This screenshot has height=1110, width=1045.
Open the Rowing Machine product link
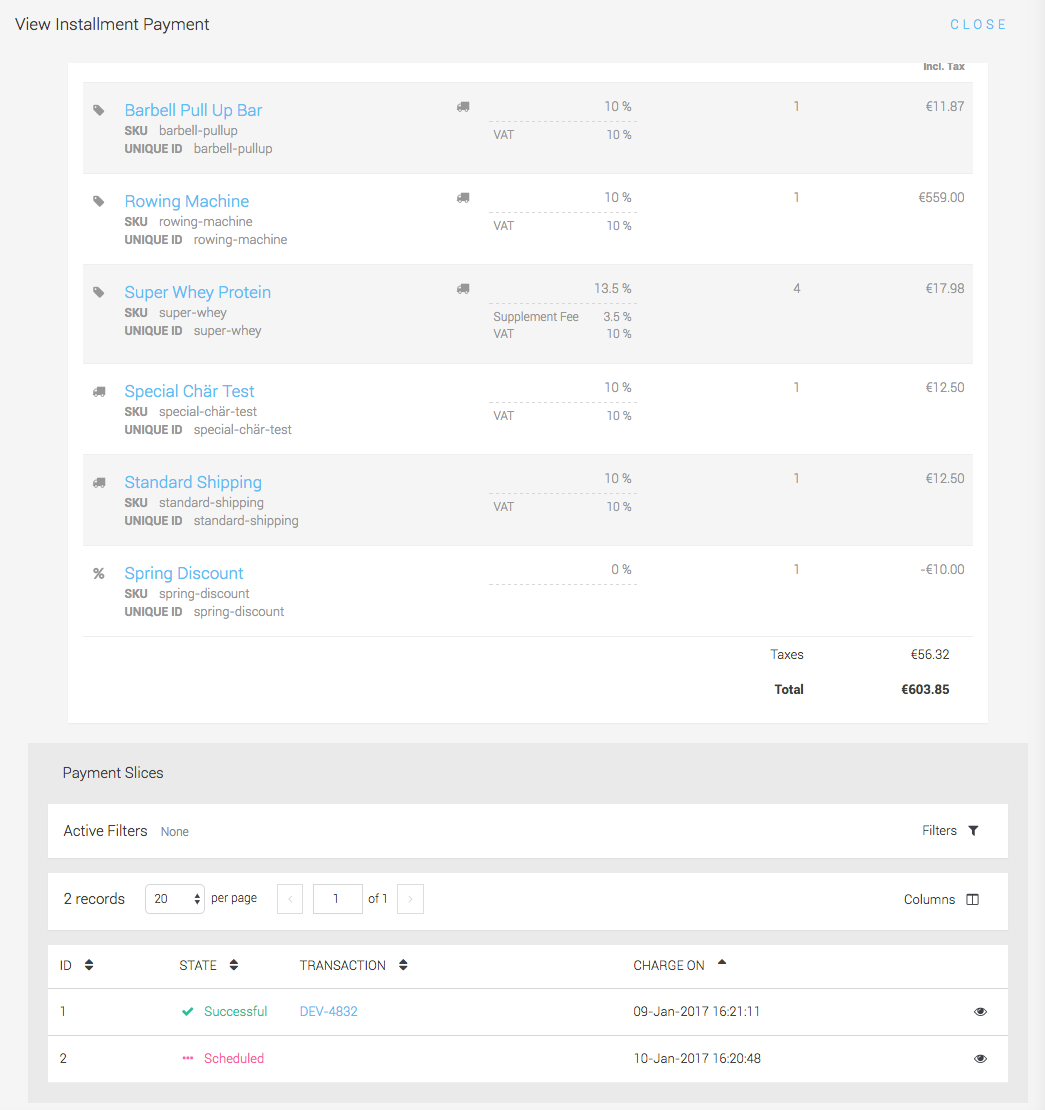coord(186,201)
